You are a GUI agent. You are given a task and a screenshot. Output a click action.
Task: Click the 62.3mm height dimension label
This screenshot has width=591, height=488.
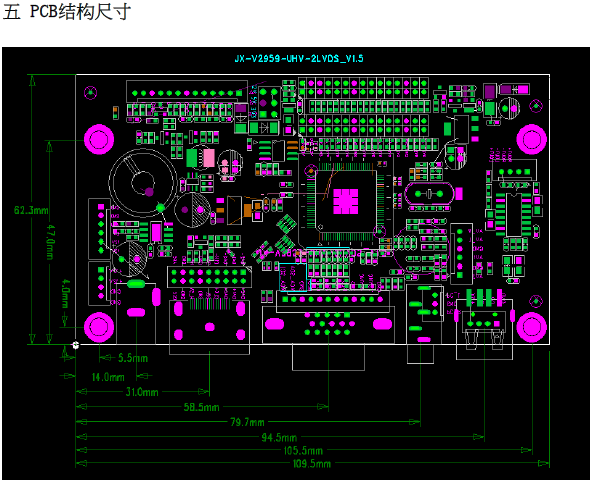coord(31,210)
